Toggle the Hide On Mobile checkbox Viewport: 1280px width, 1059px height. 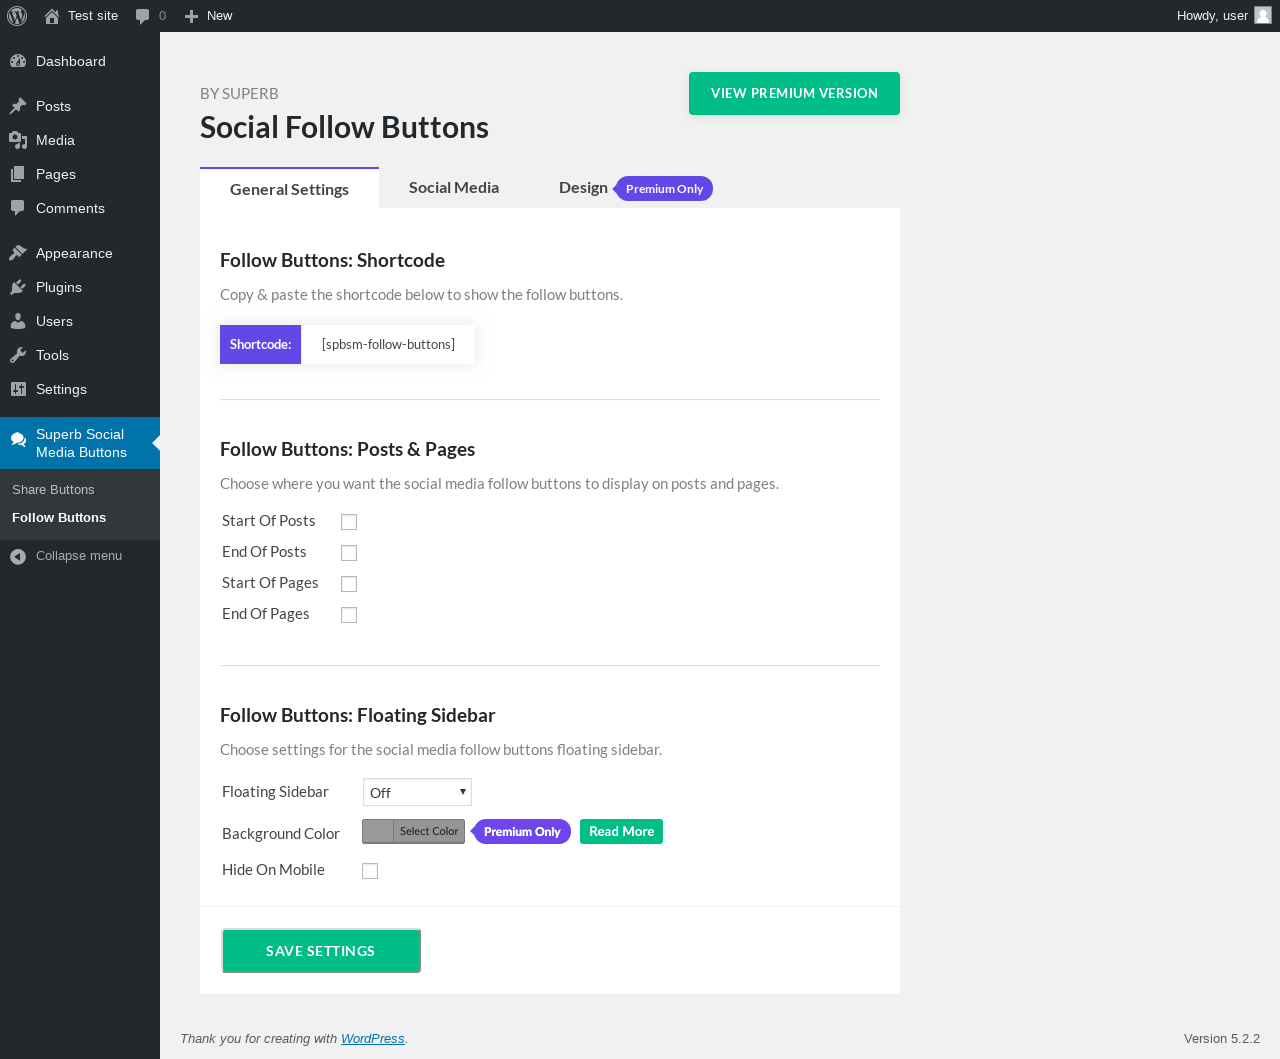(370, 871)
